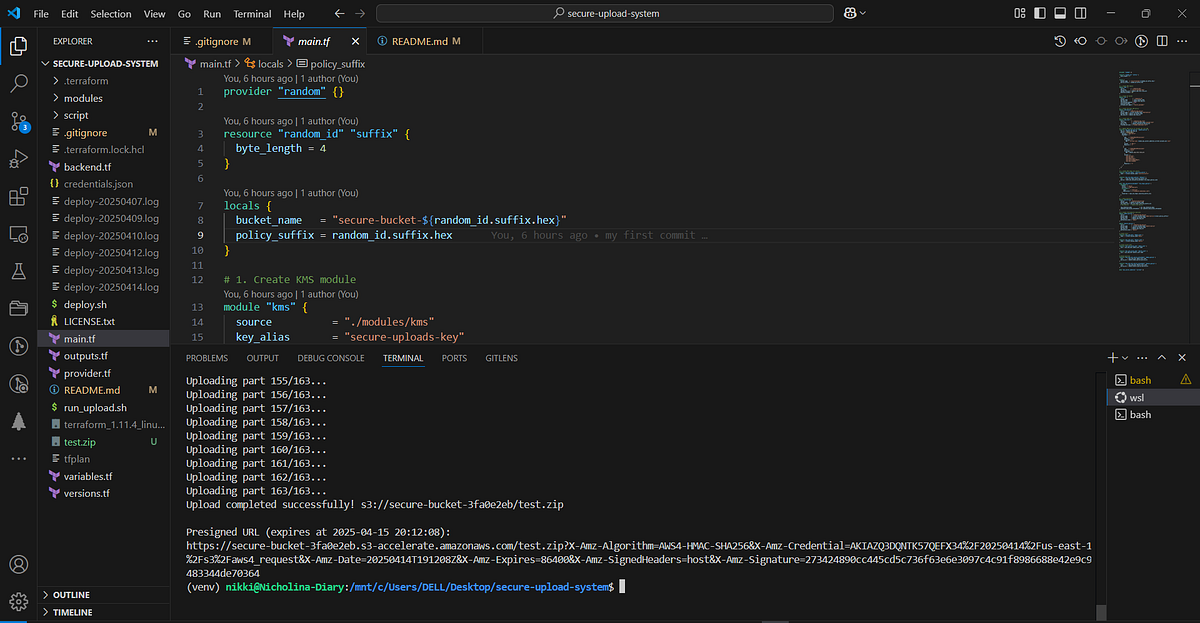Viewport: 1200px width, 623px height.
Task: Open the Search view in activity bar
Action: [x=18, y=83]
